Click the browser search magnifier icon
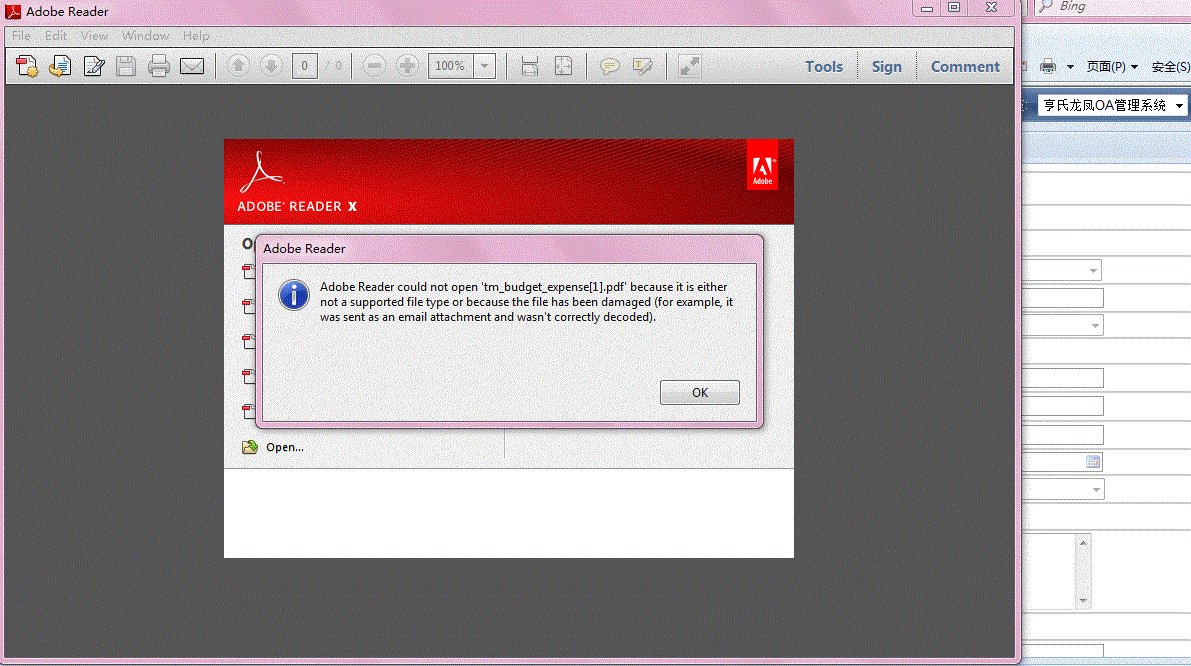The width and height of the screenshot is (1191, 666). coord(1046,7)
